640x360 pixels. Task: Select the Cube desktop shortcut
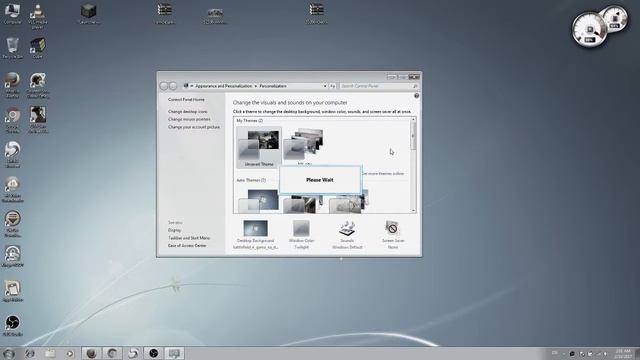pos(38,48)
